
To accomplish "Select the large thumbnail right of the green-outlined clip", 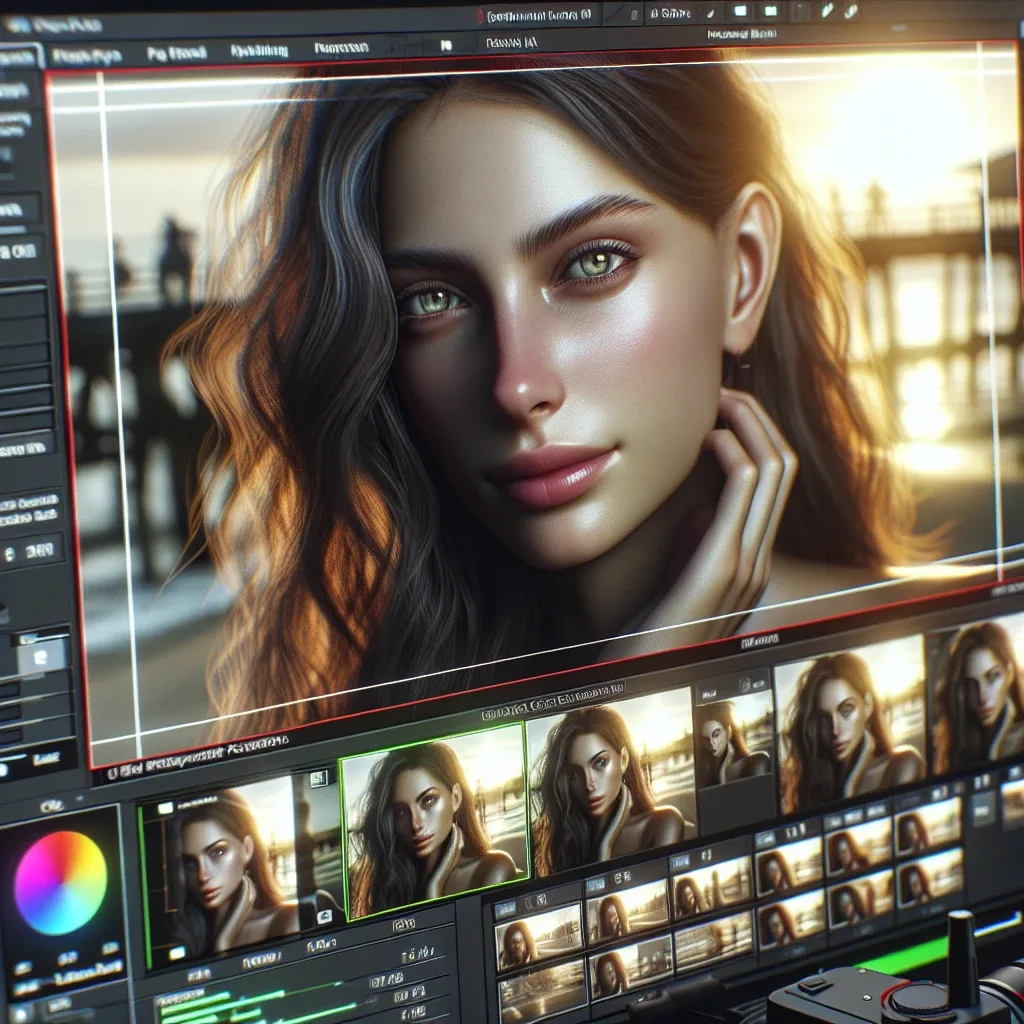I will click(612, 780).
